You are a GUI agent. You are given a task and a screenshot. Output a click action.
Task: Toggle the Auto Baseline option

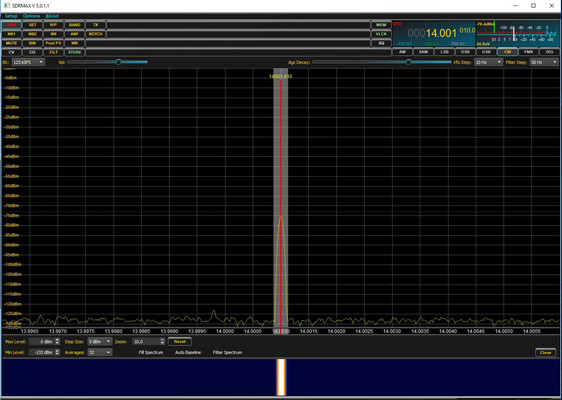(x=188, y=352)
